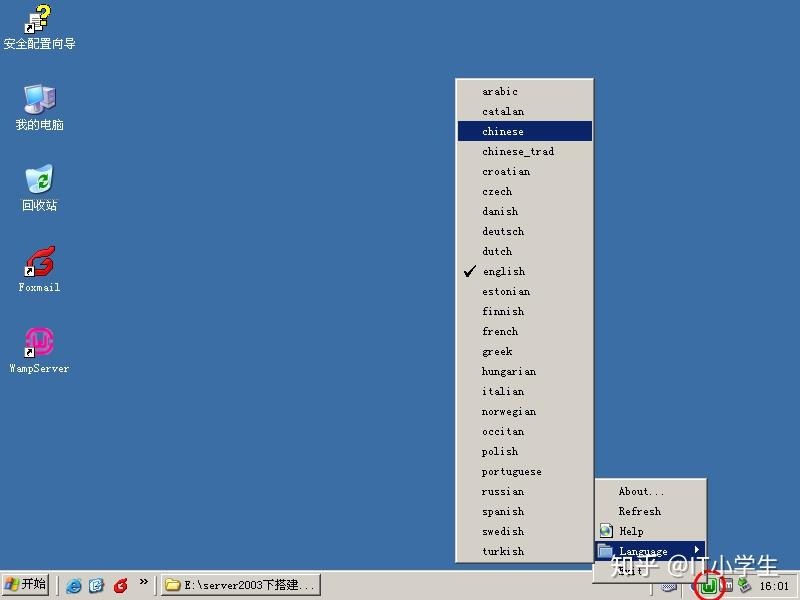Open the 开始 Start button
The image size is (800, 600).
tap(26, 585)
